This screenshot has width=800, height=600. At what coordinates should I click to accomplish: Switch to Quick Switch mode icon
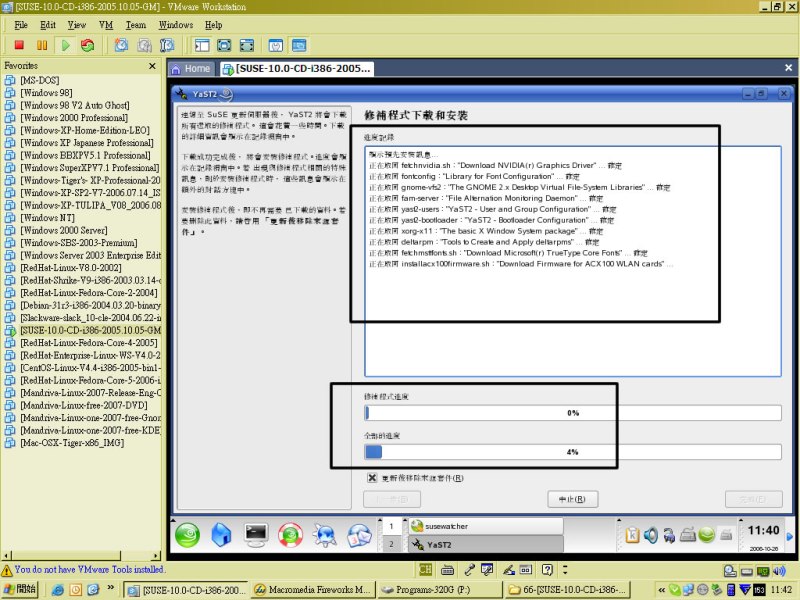click(x=247, y=45)
